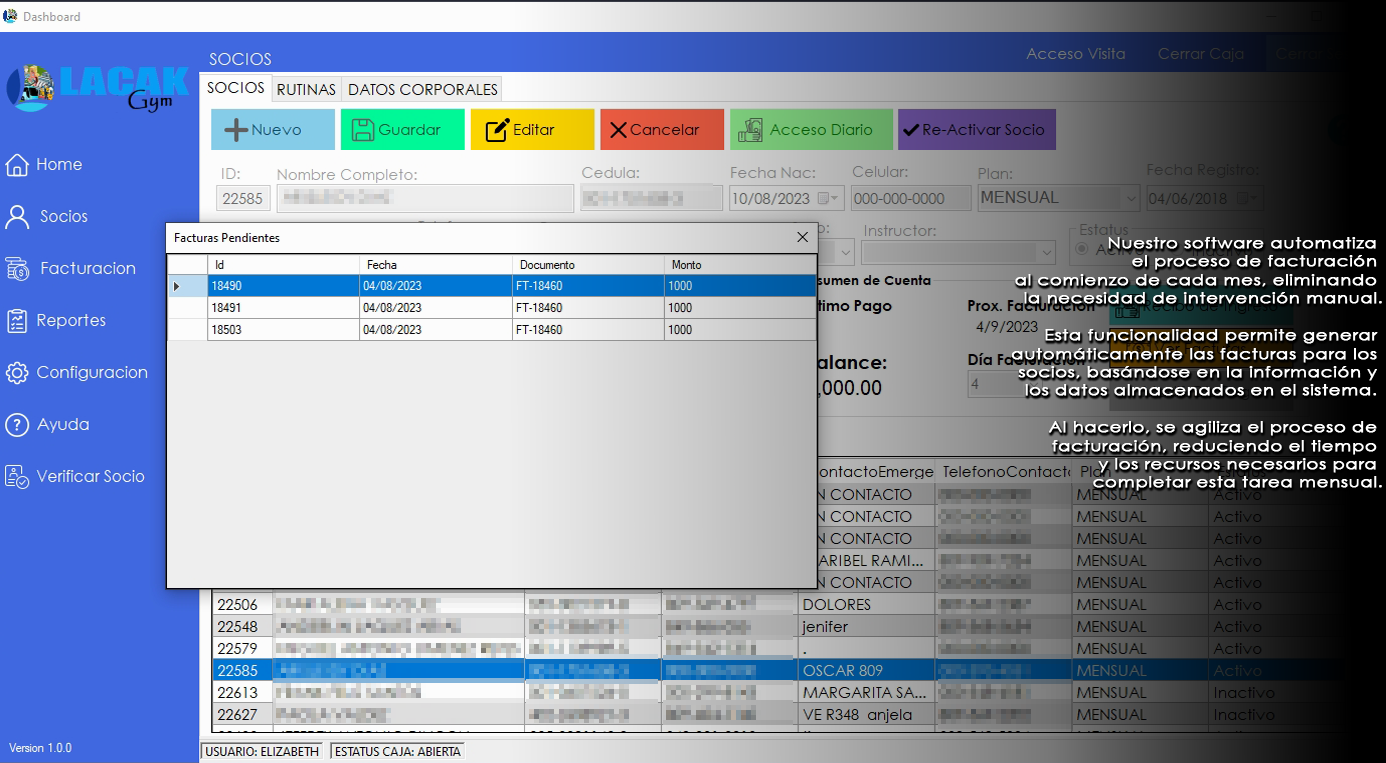This screenshot has width=1386, height=763.
Task: Open the Fecha Nac date picker
Action: (x=830, y=198)
